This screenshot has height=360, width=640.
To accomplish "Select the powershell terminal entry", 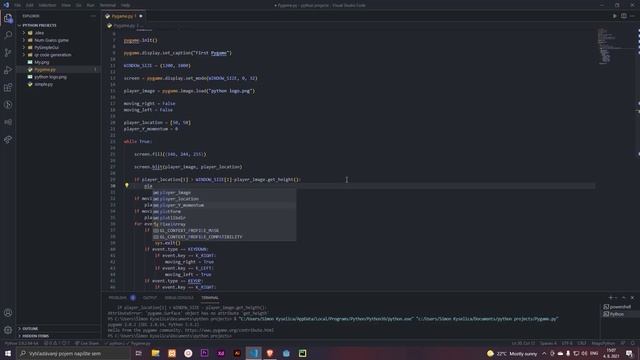I will pos(617,307).
